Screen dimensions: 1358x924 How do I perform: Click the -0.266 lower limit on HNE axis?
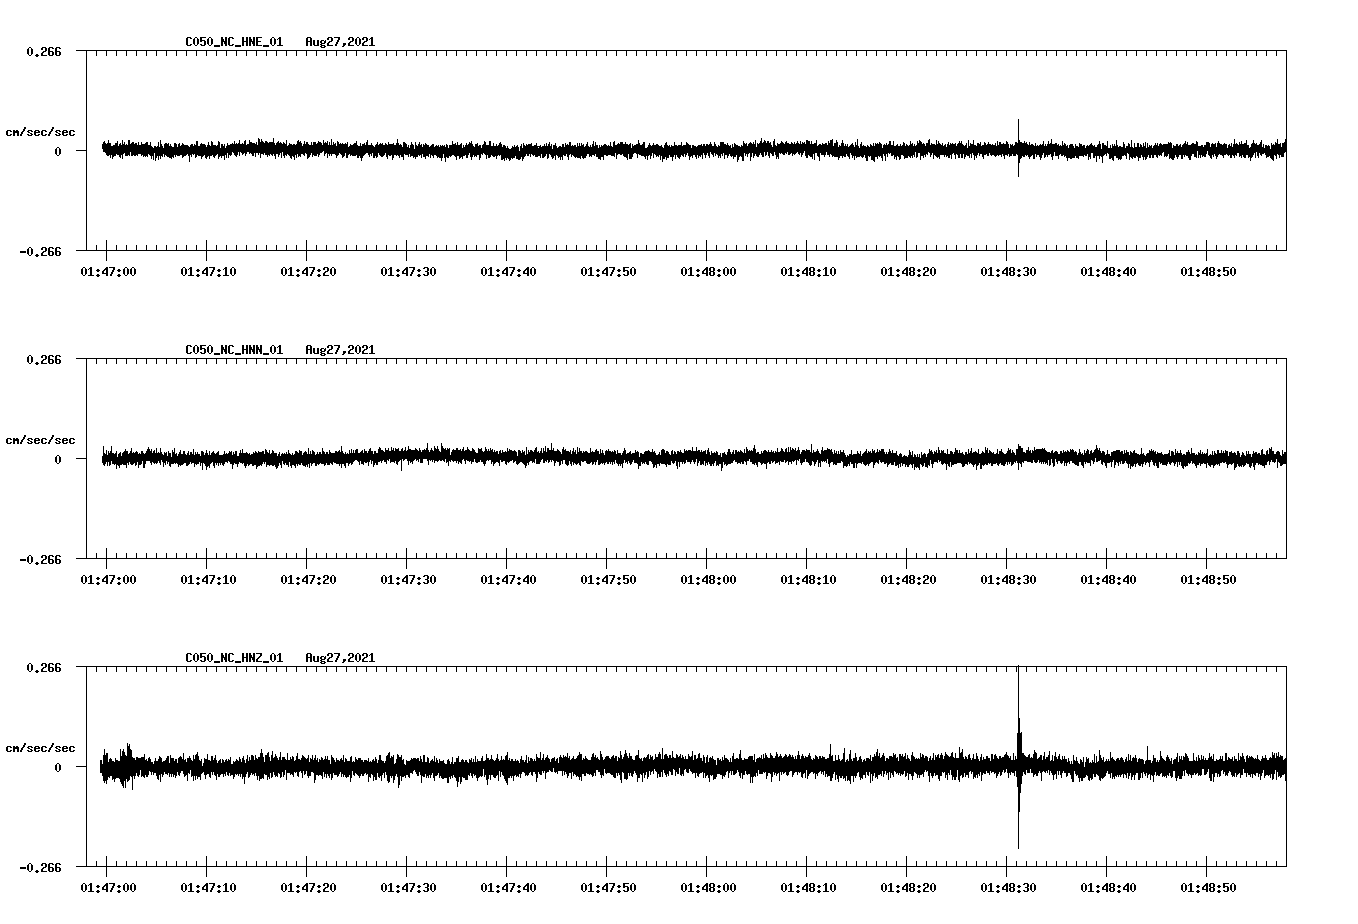click(x=40, y=251)
